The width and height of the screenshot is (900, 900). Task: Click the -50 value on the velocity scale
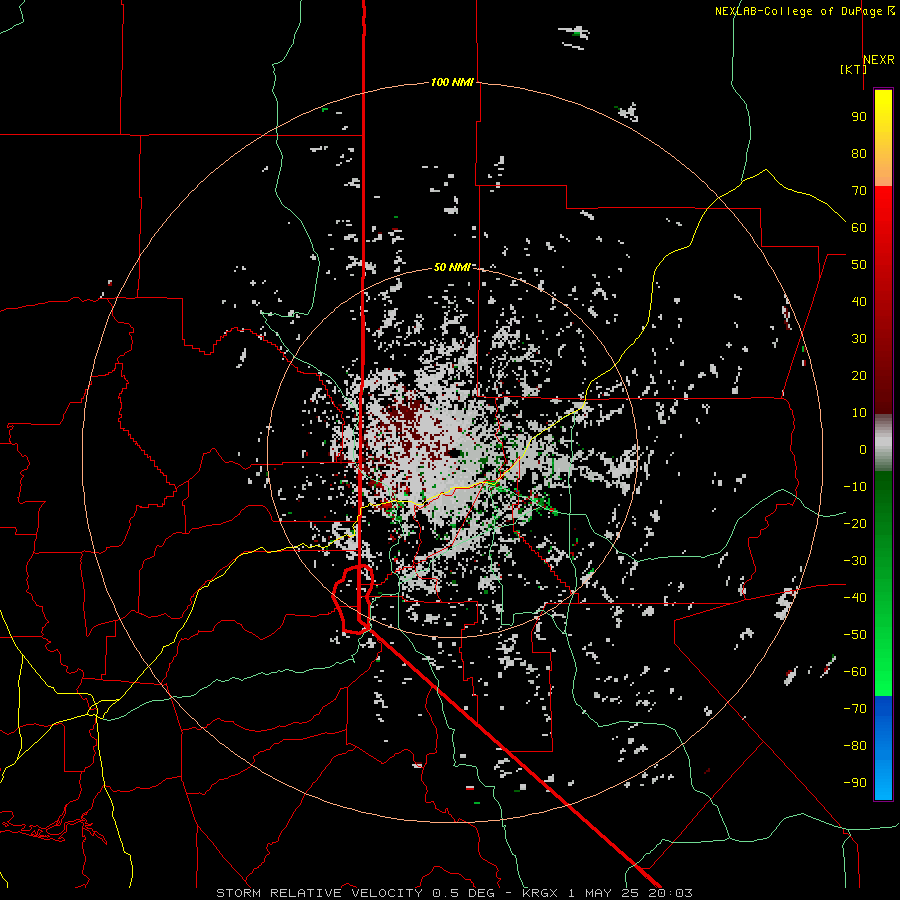855,635
